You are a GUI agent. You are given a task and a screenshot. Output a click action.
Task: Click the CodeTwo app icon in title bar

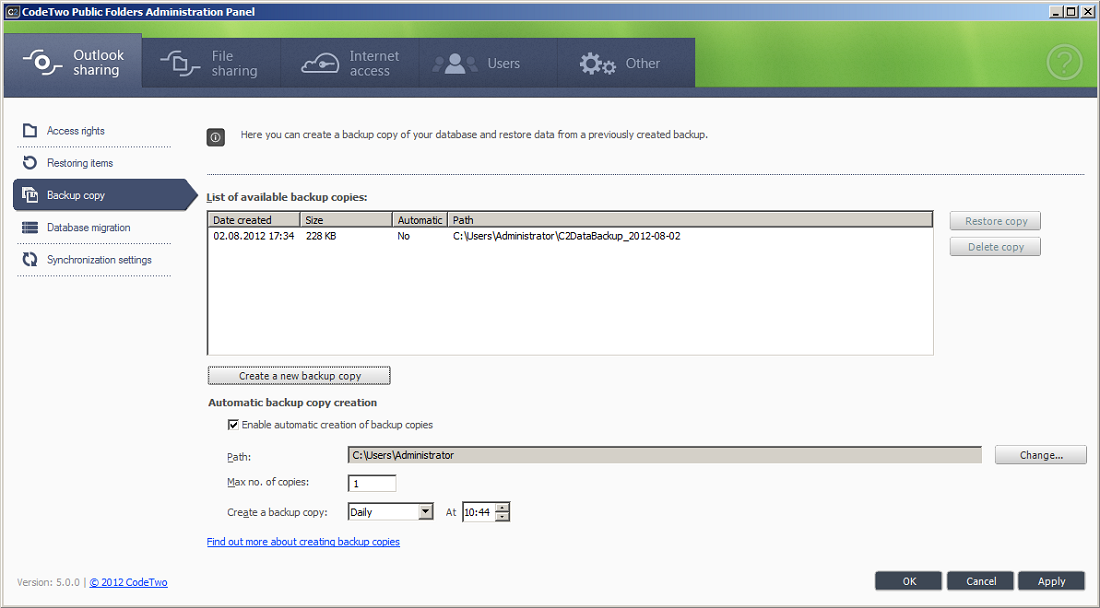(x=12, y=12)
